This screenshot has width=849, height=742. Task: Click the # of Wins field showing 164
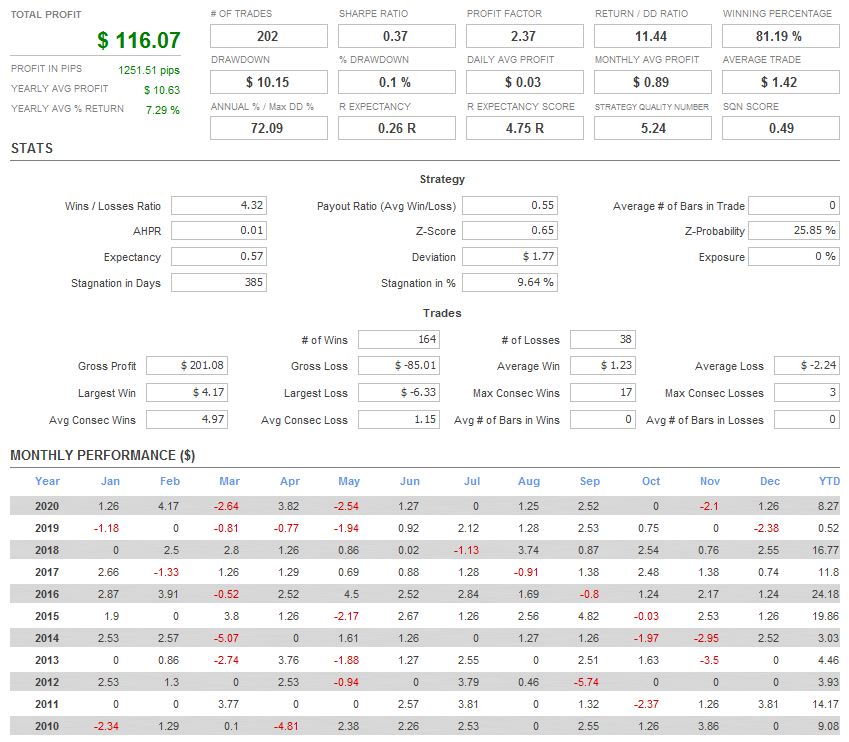[399, 340]
